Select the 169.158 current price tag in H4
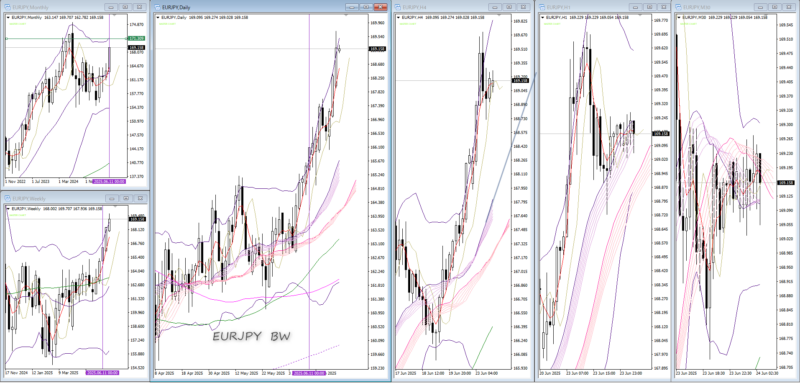Viewport: 800px width, 383px height. pos(520,81)
